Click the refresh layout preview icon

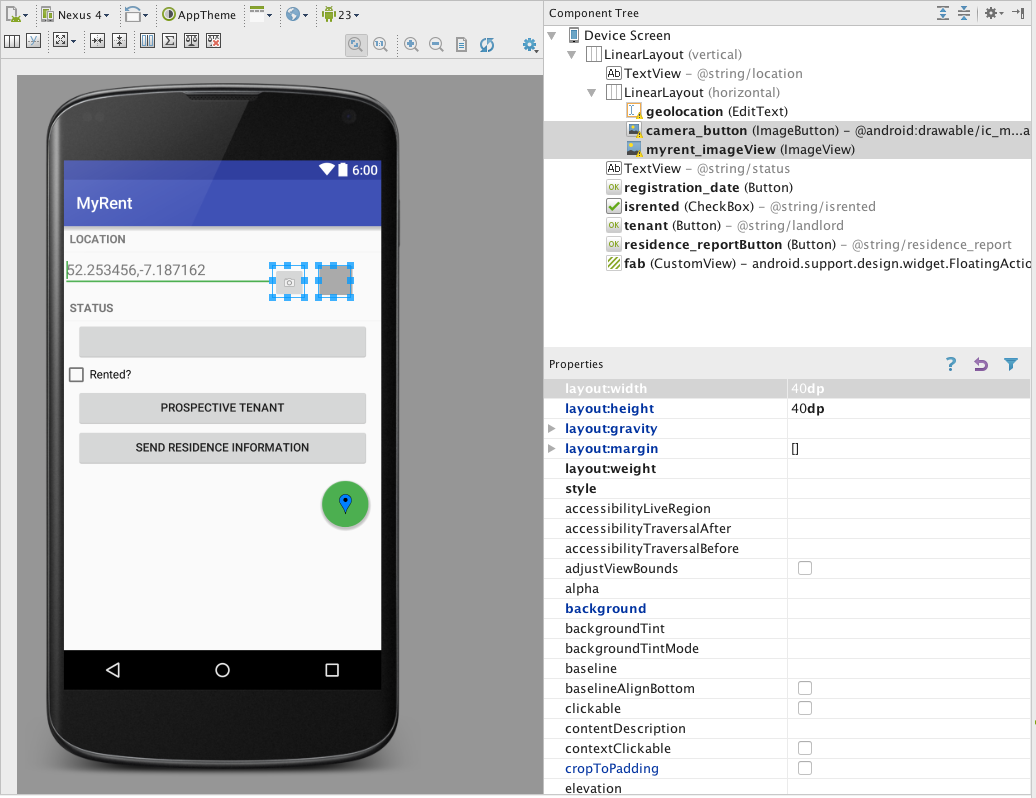point(487,44)
